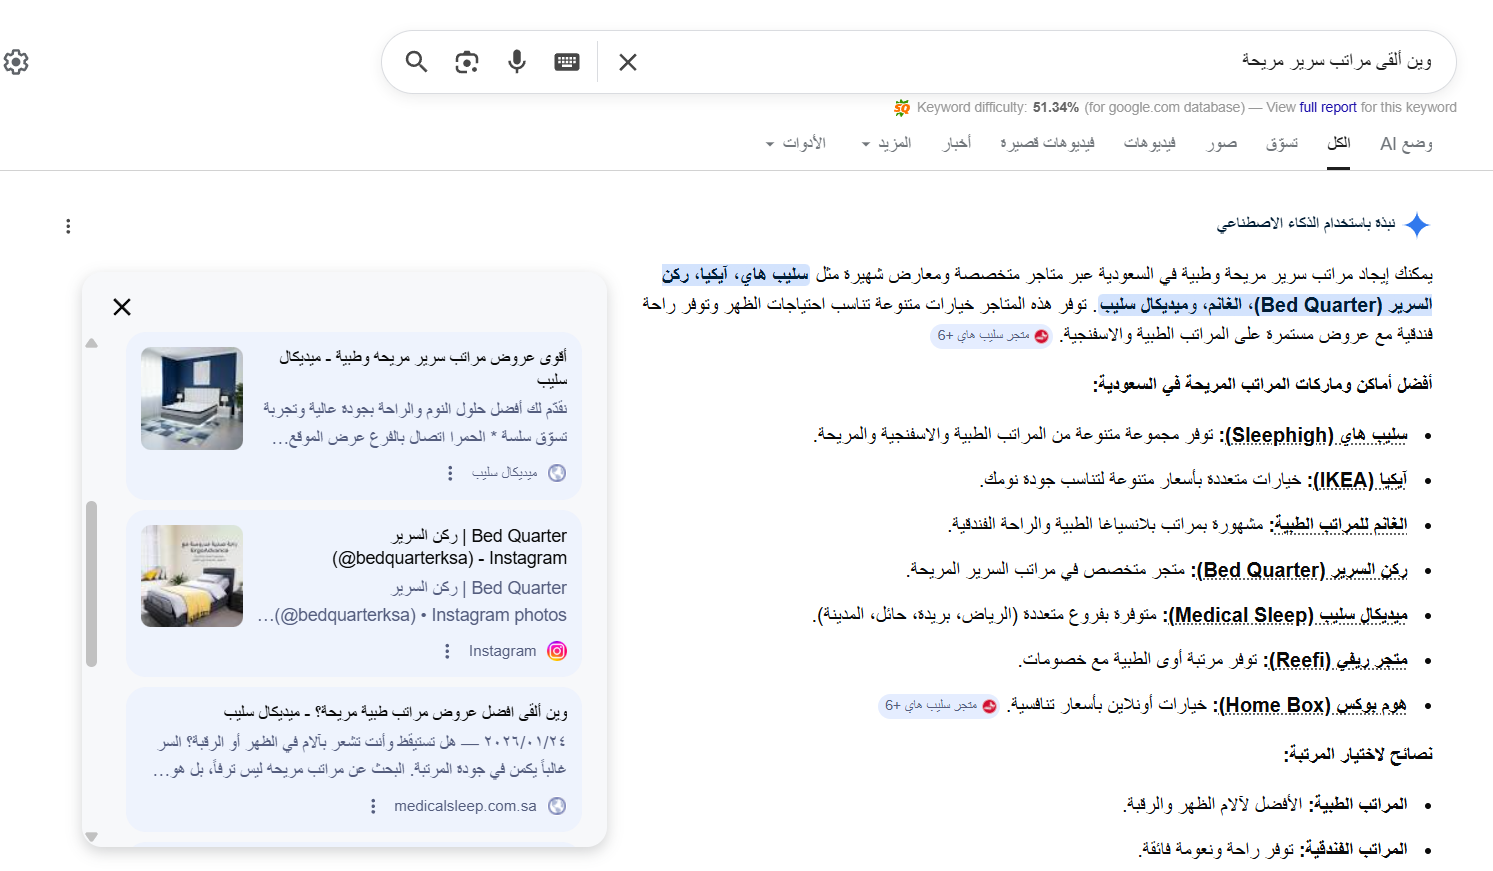Click نبذة باستخدام الذكاء الاصطناعي label
This screenshot has width=1493, height=871.
[x=1306, y=223]
